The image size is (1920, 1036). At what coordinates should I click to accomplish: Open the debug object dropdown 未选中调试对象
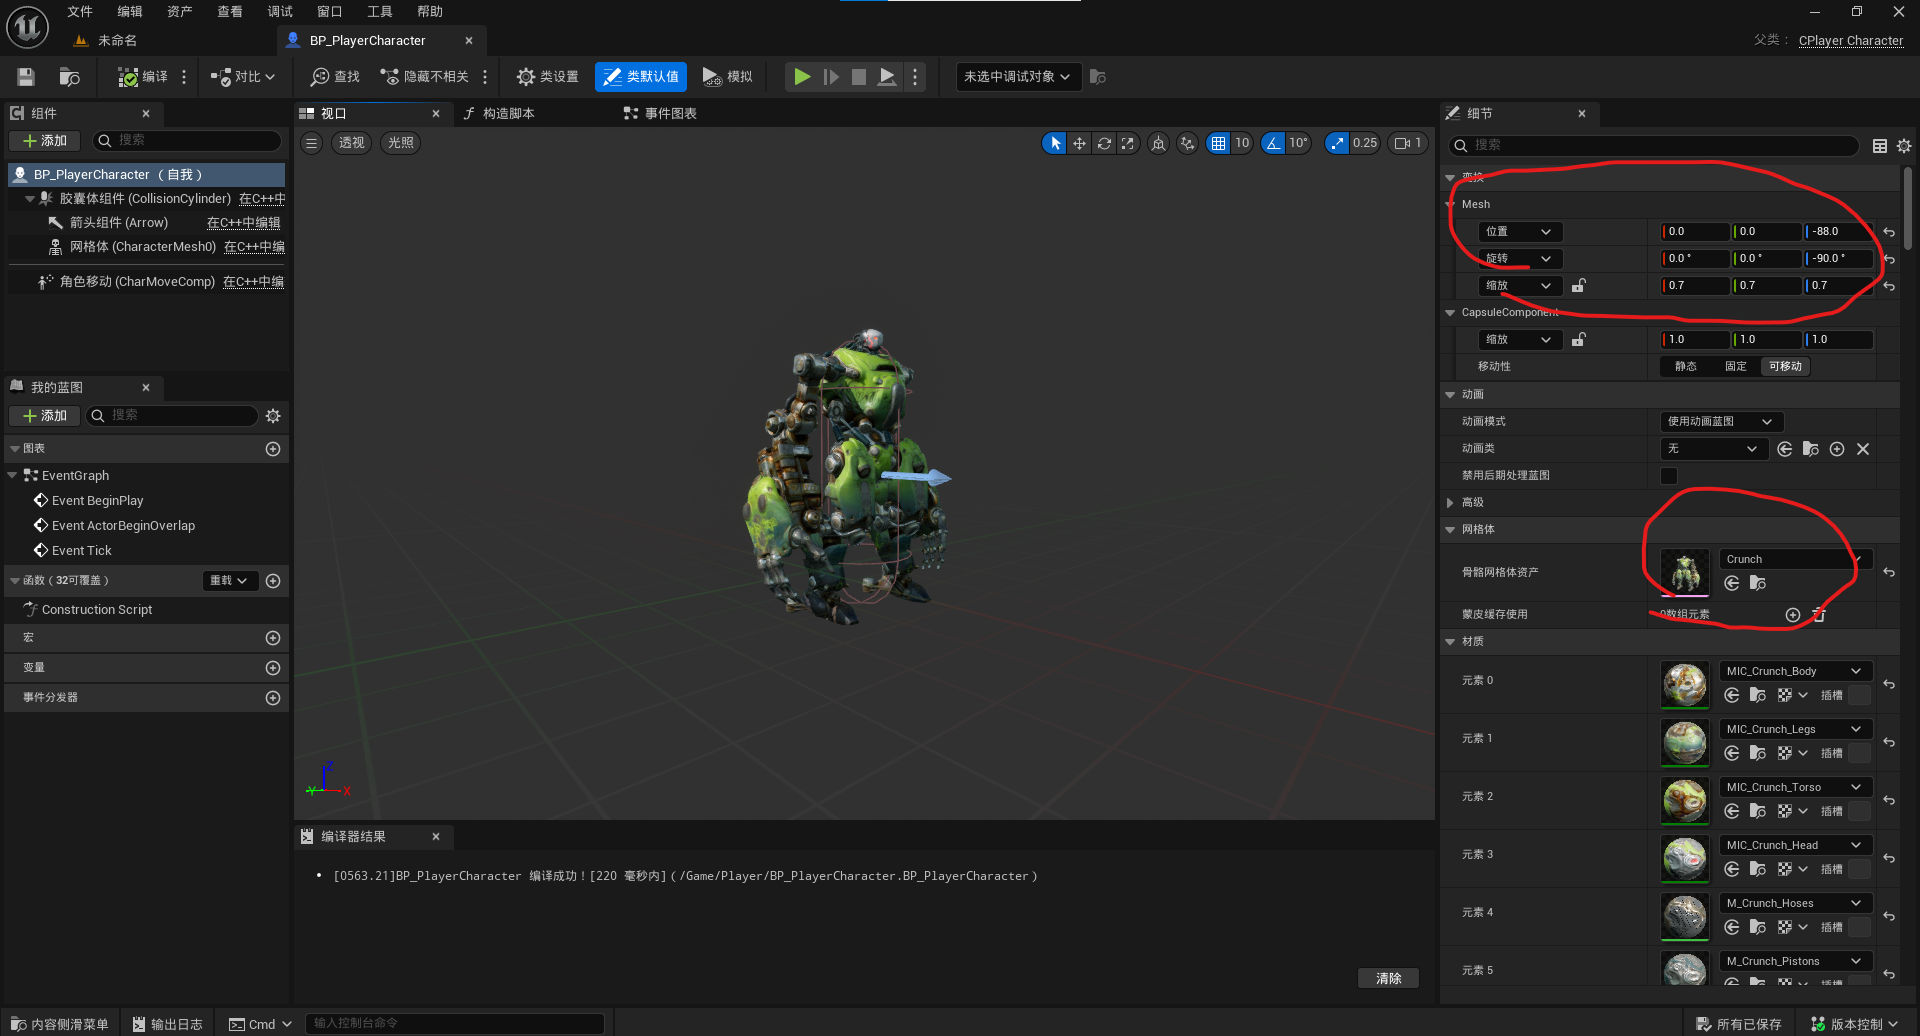pos(1018,77)
